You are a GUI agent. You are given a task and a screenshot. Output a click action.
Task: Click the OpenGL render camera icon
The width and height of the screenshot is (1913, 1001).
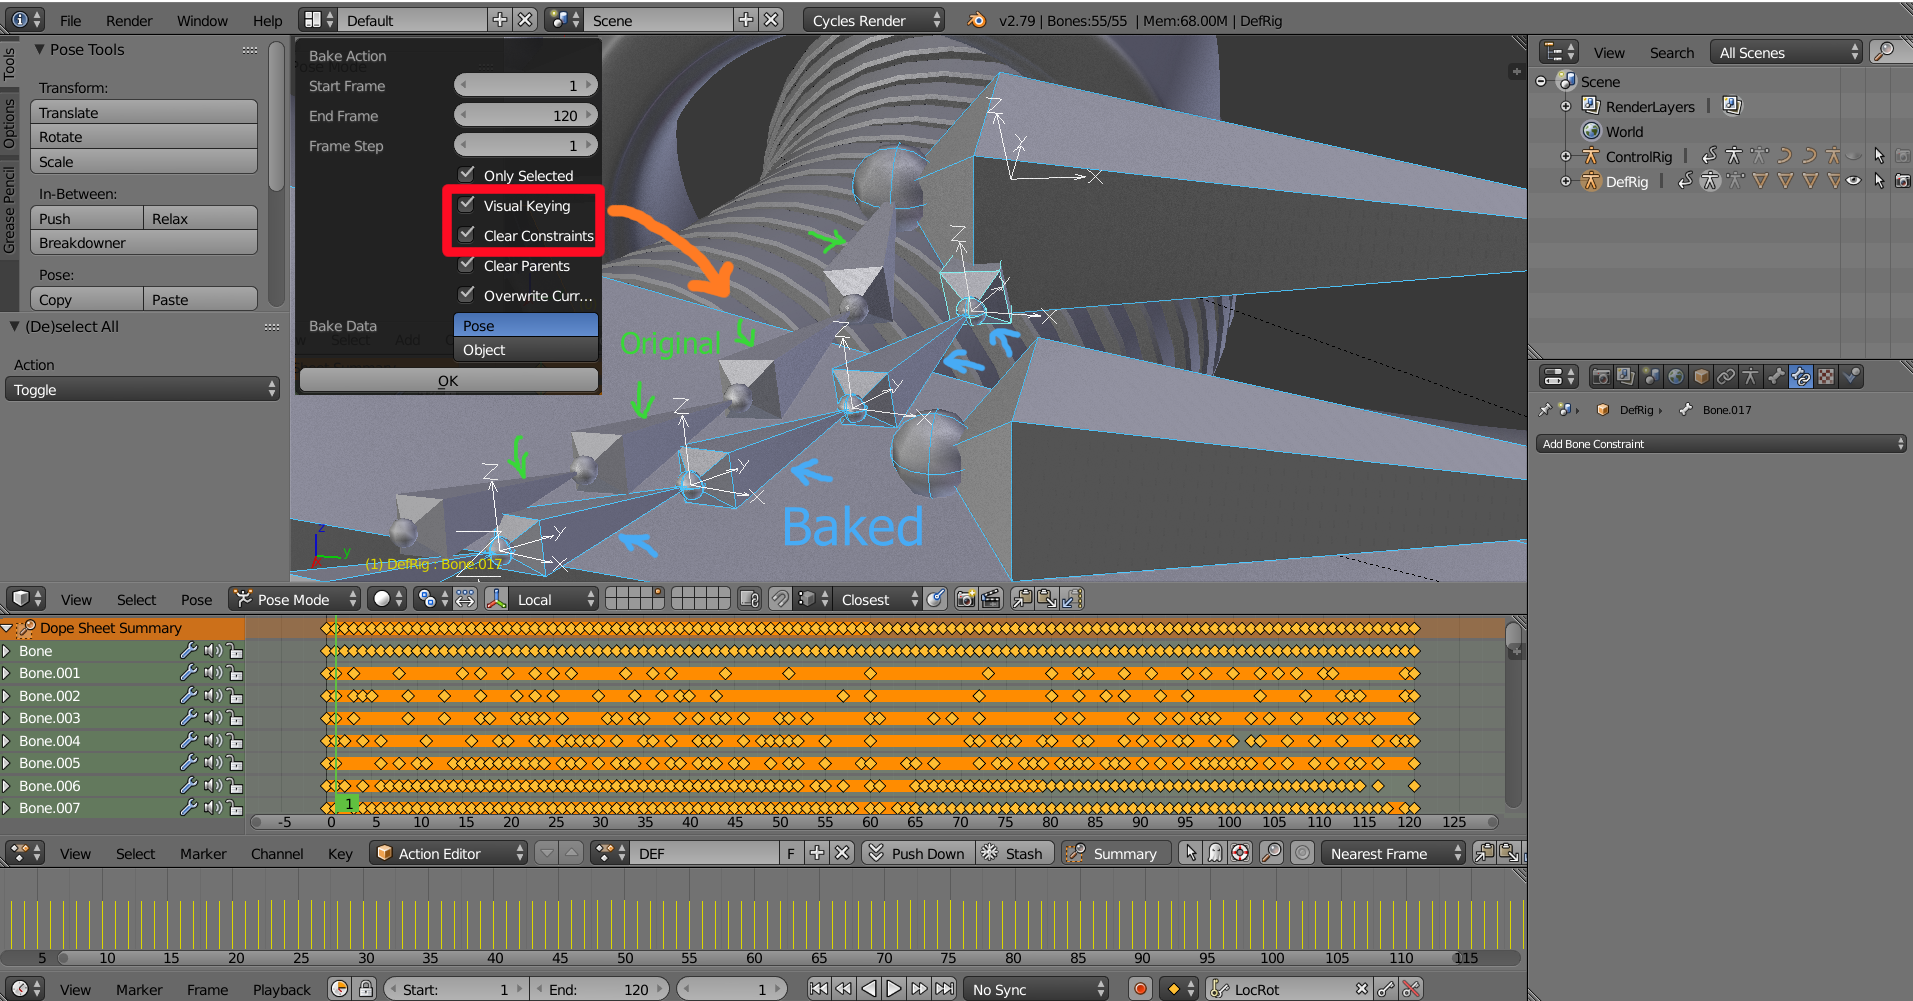[966, 598]
